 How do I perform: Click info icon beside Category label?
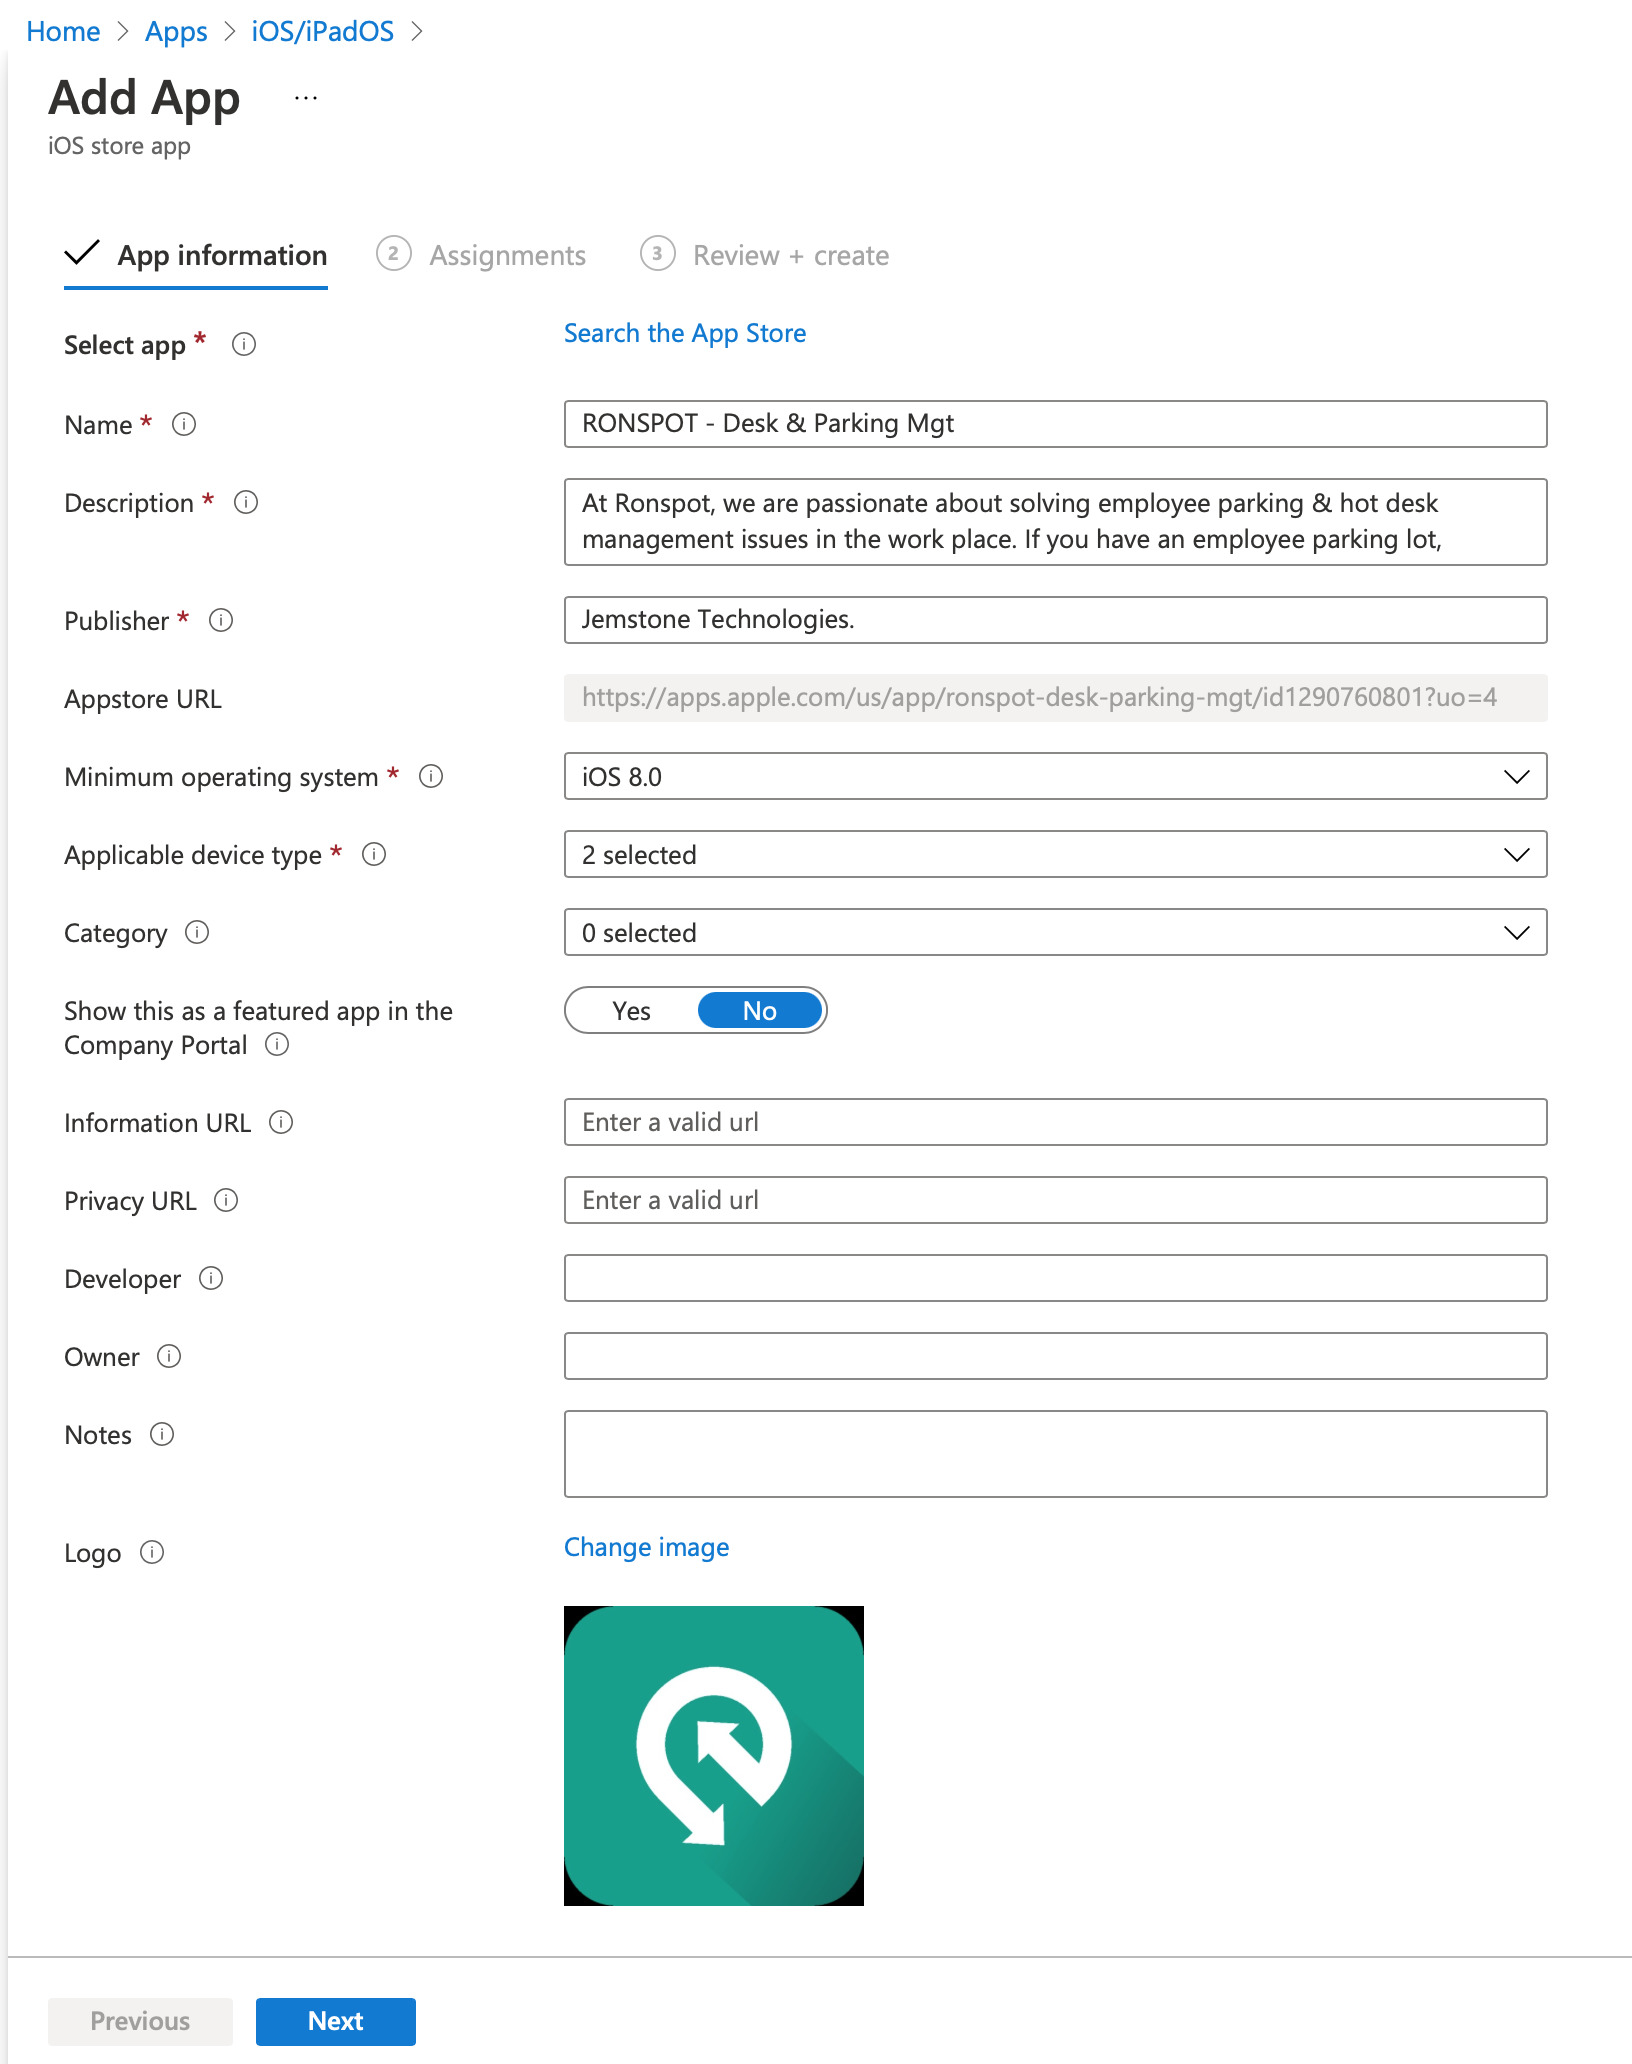click(x=197, y=932)
